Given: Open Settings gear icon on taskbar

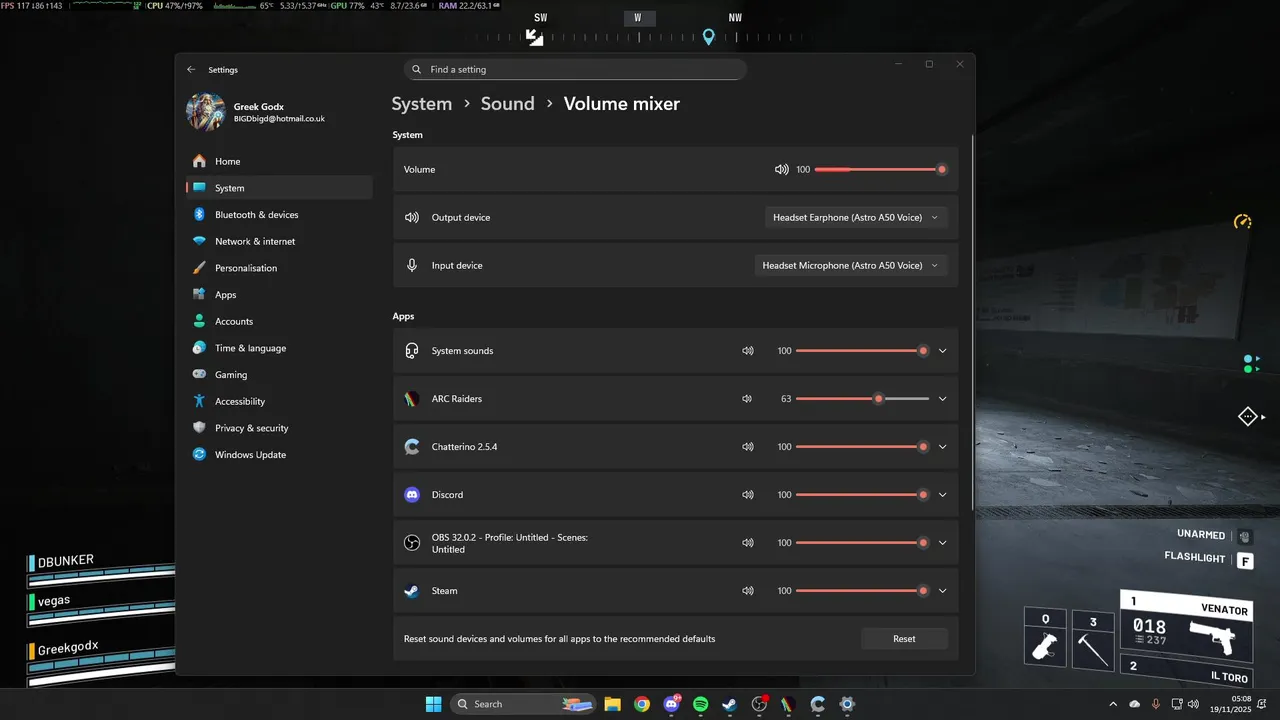Looking at the screenshot, I should (x=847, y=704).
